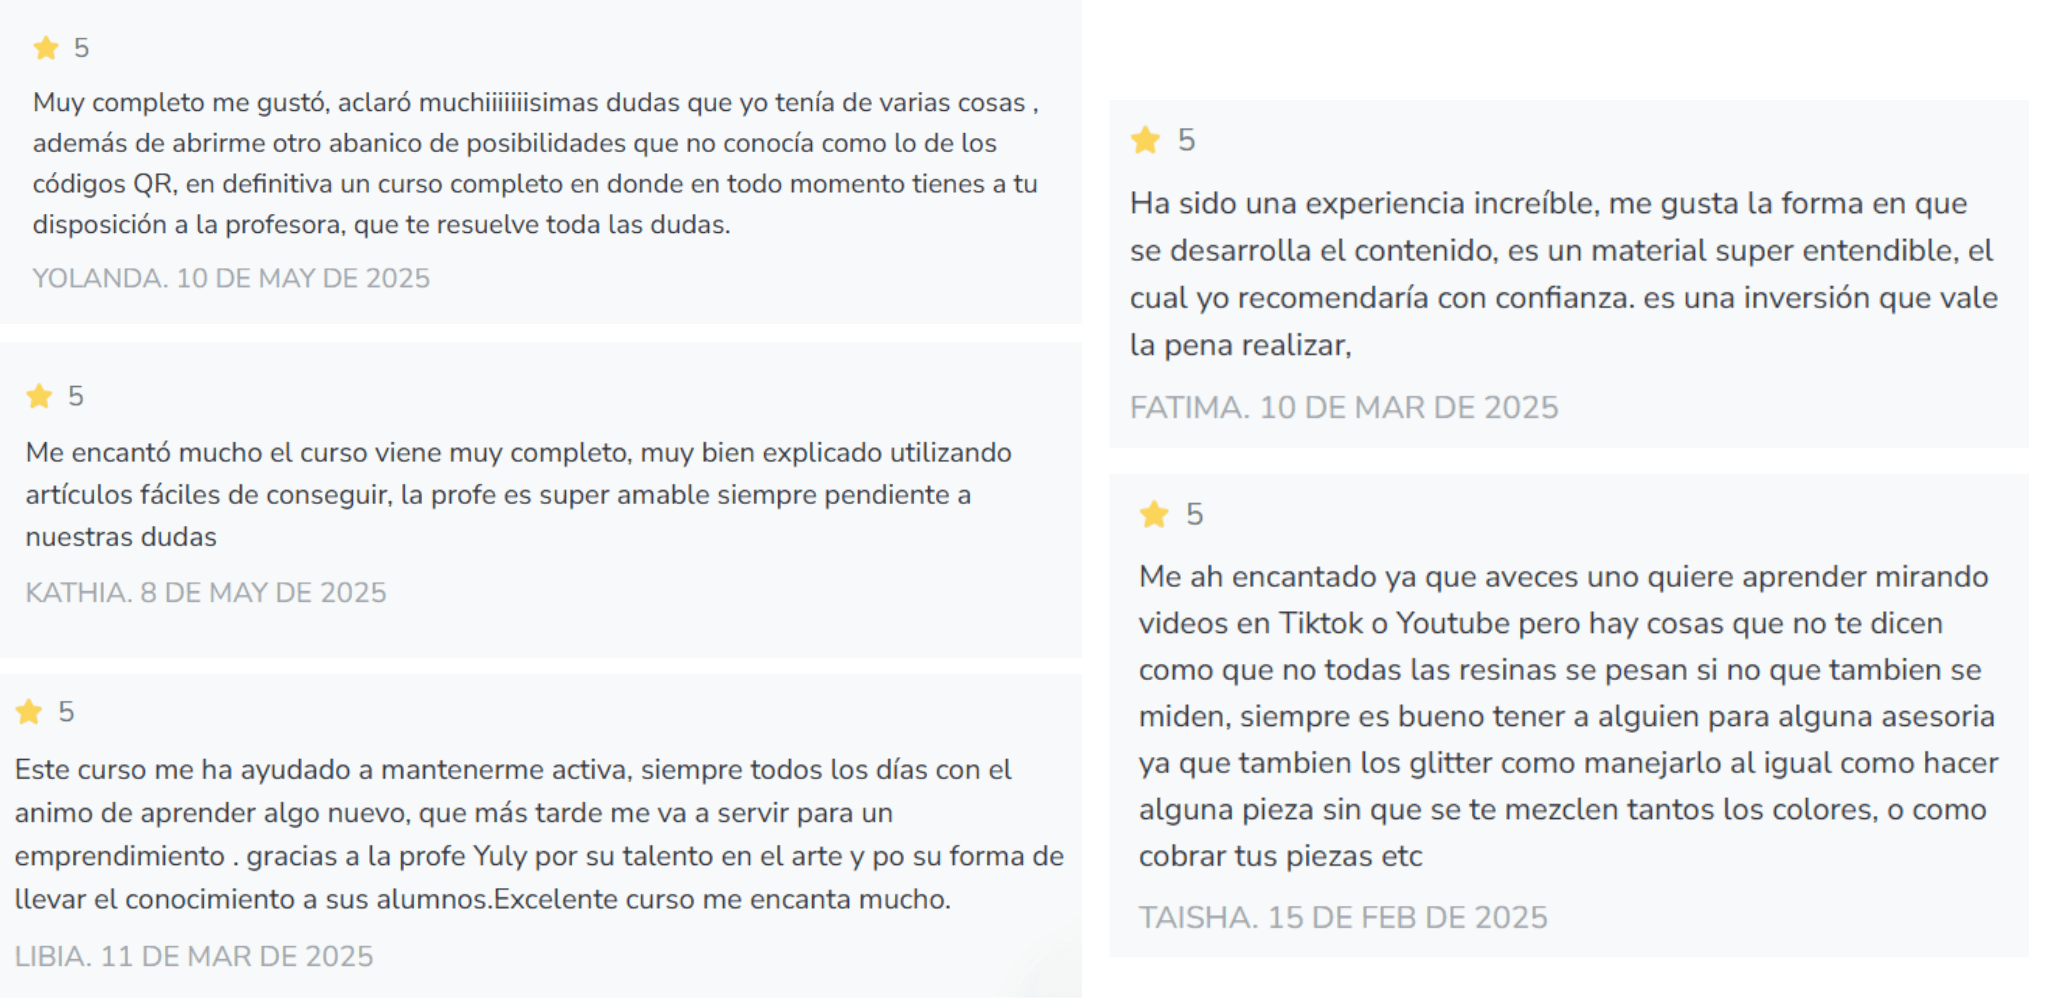2048x1000 pixels.
Task: Click the star icon in Kathia's review
Action: point(39,396)
